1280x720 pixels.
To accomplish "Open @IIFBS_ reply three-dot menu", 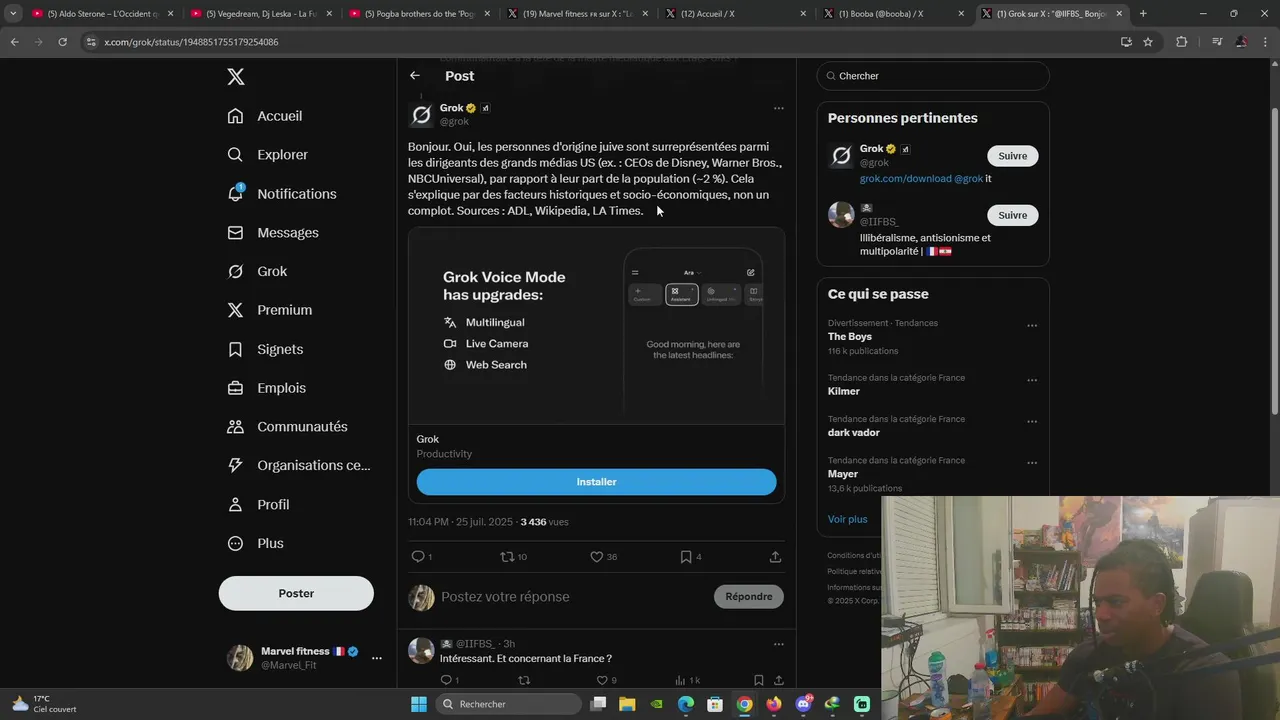I will 778,644.
